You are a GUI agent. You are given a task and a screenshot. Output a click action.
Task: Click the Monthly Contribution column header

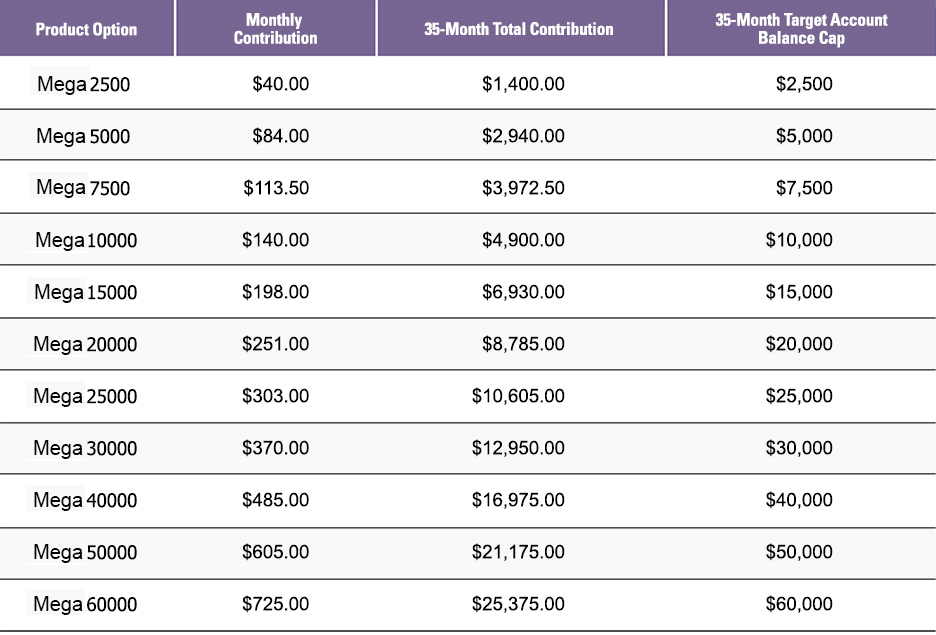275,29
